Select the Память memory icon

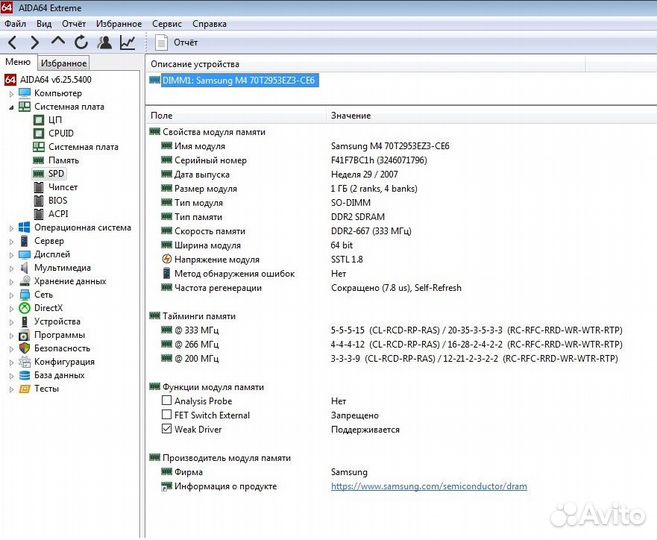tap(39, 160)
